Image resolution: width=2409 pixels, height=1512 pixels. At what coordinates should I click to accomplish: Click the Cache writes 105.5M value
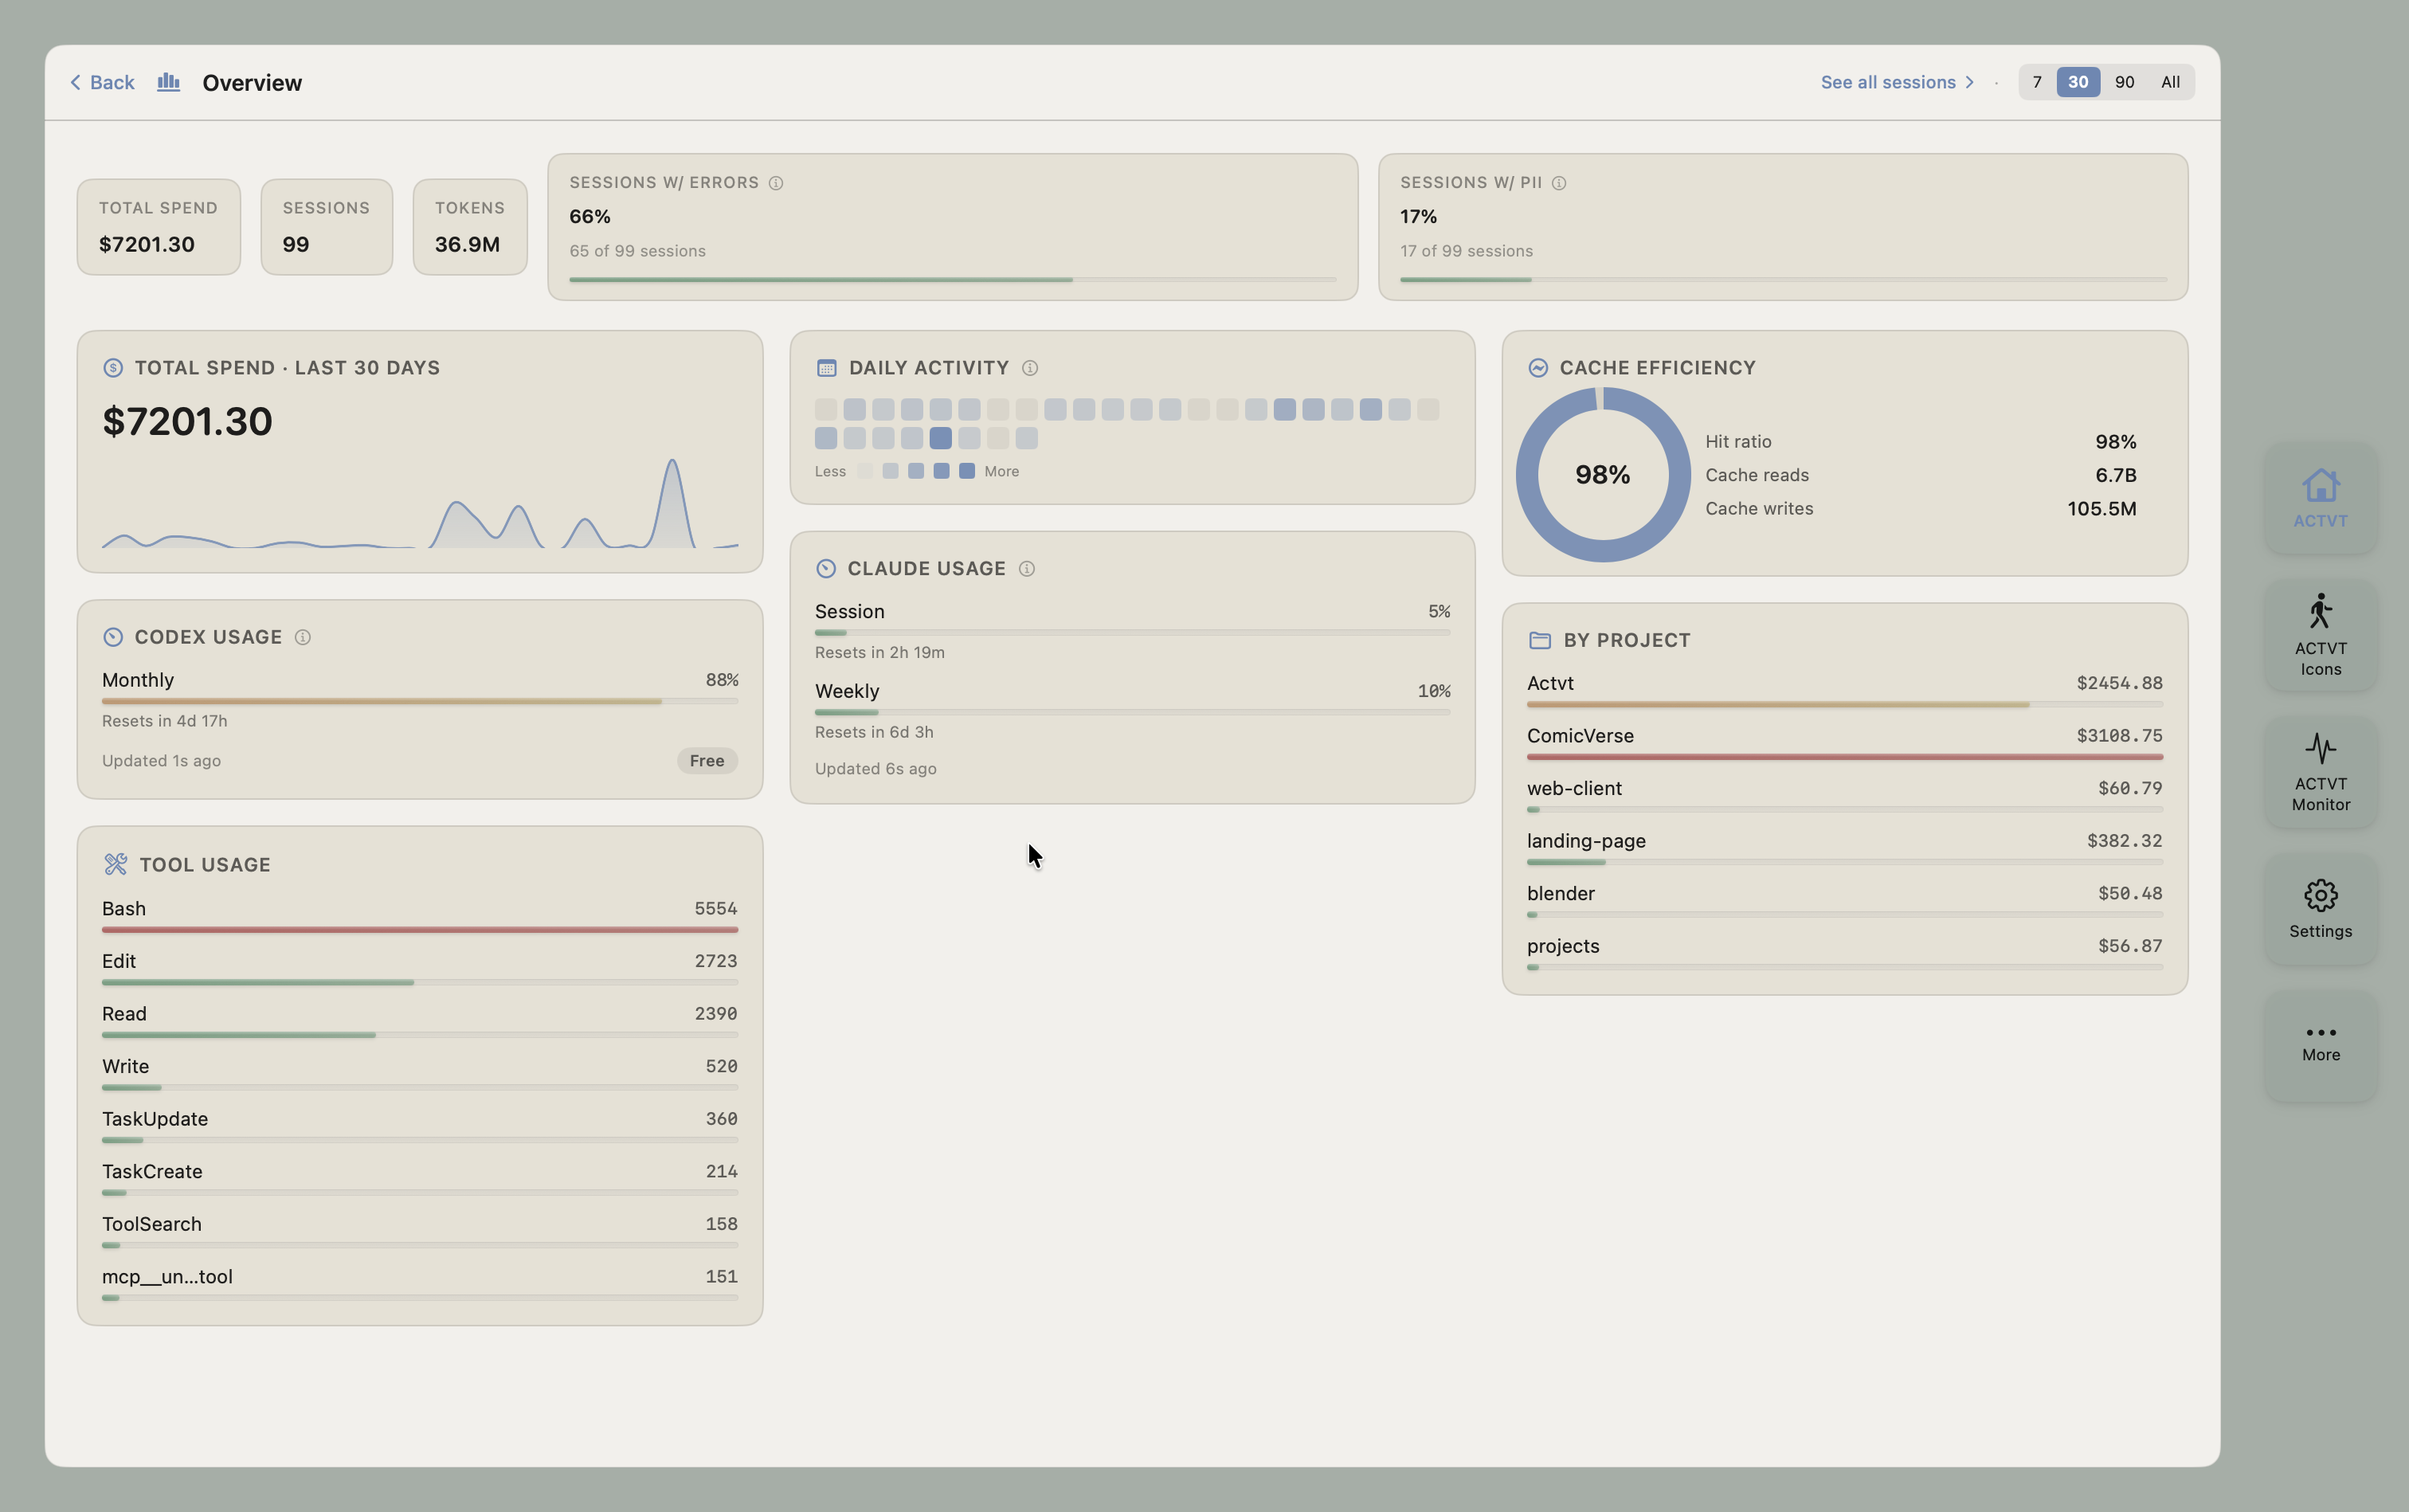point(2101,509)
